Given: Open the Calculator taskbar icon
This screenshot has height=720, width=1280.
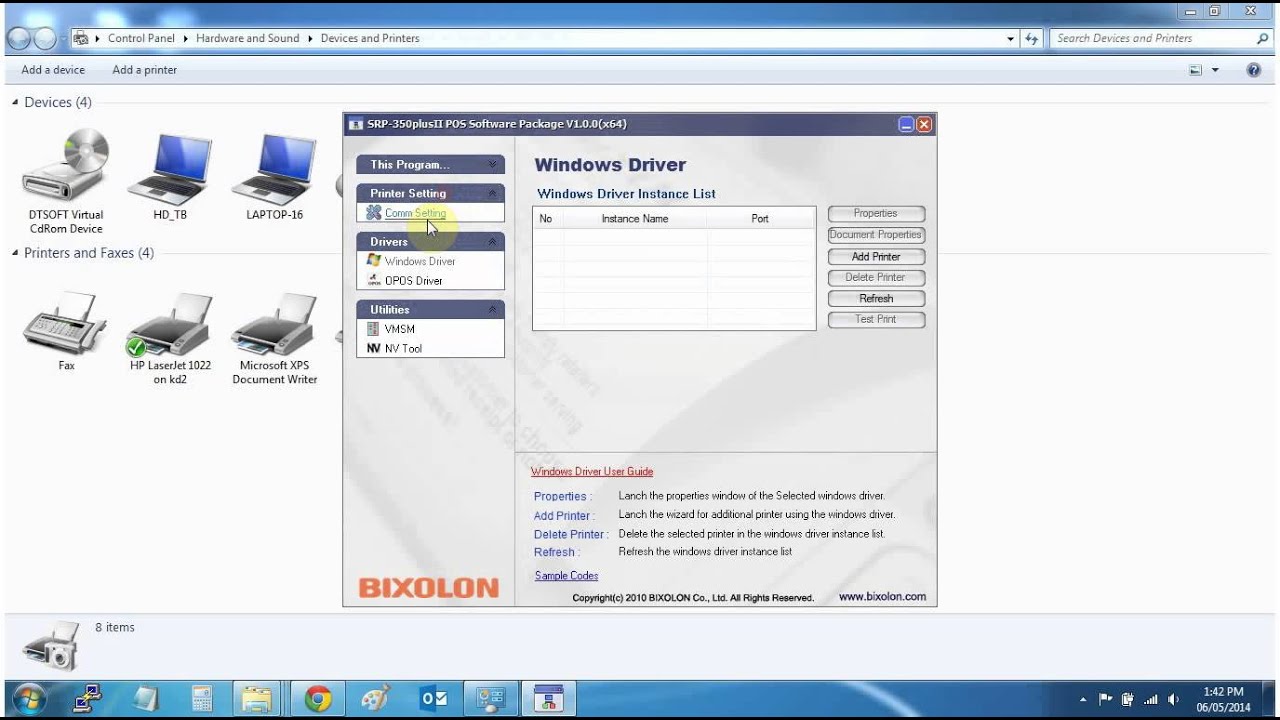Looking at the screenshot, I should pos(202,699).
